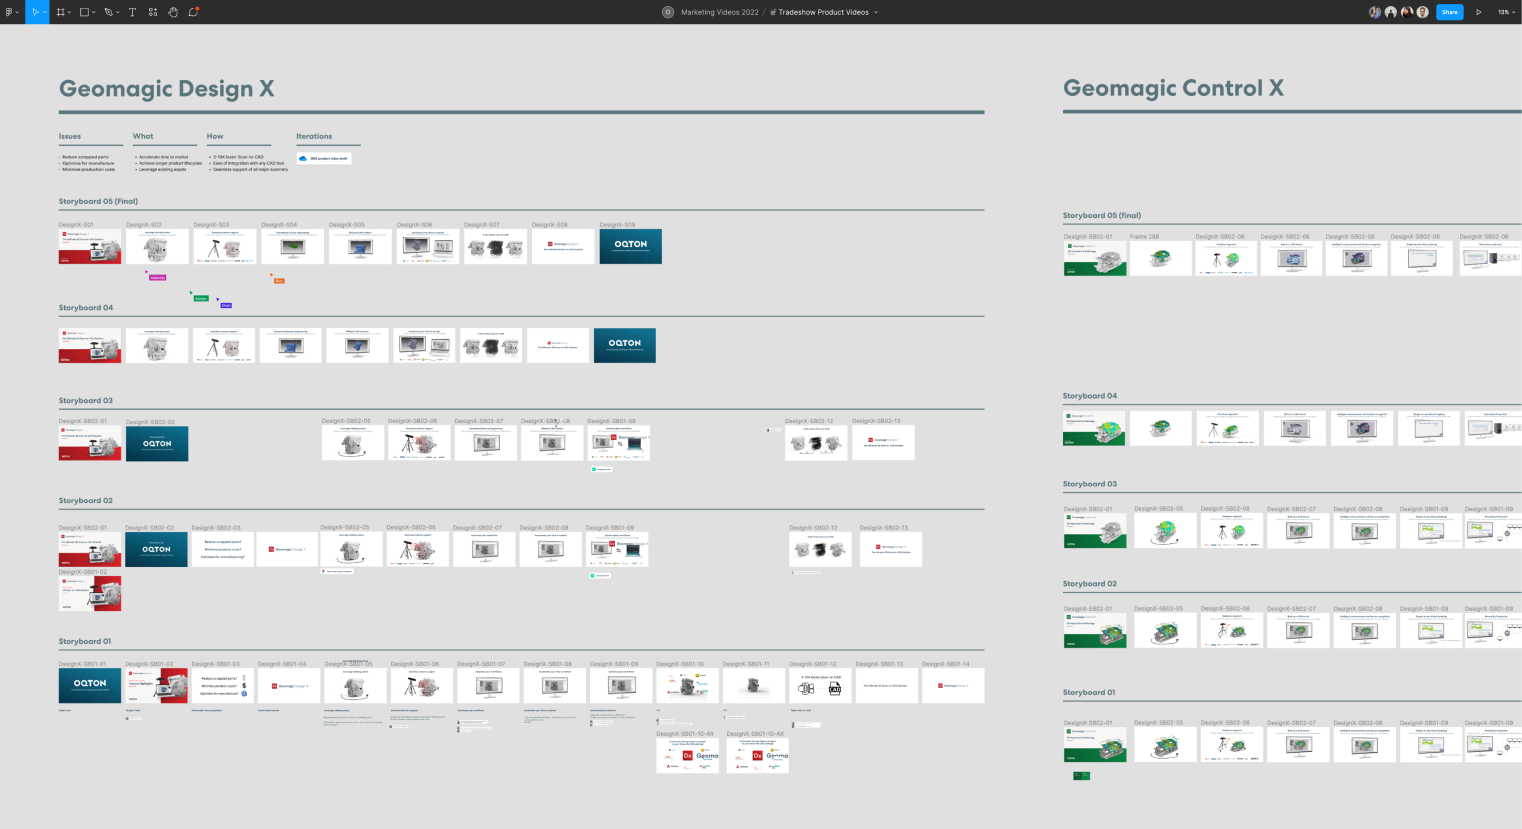Open the Tradeshow Product Videos file menu chevron

876,12
